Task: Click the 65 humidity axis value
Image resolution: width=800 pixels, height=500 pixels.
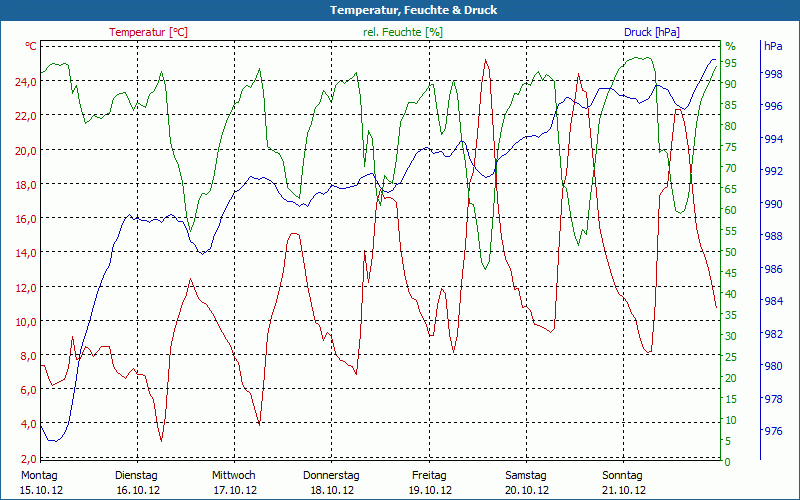Action: tap(731, 189)
